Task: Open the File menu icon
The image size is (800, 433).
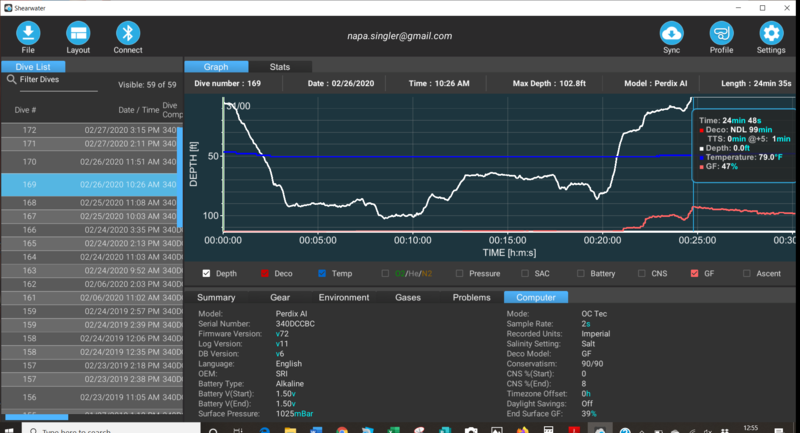Action: (28, 34)
